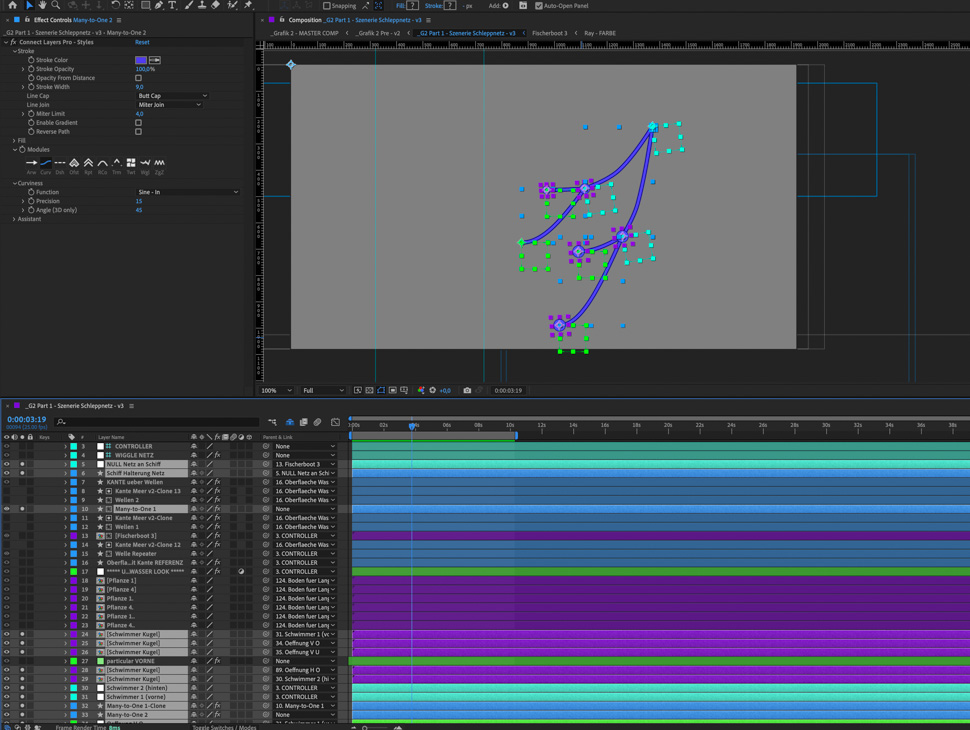Take a snapshot with the camera icon
The height and width of the screenshot is (730, 970).
[467, 391]
